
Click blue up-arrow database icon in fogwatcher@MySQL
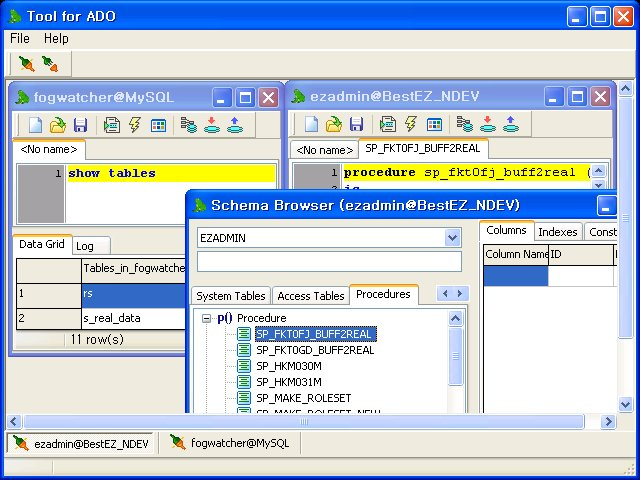[x=235, y=125]
